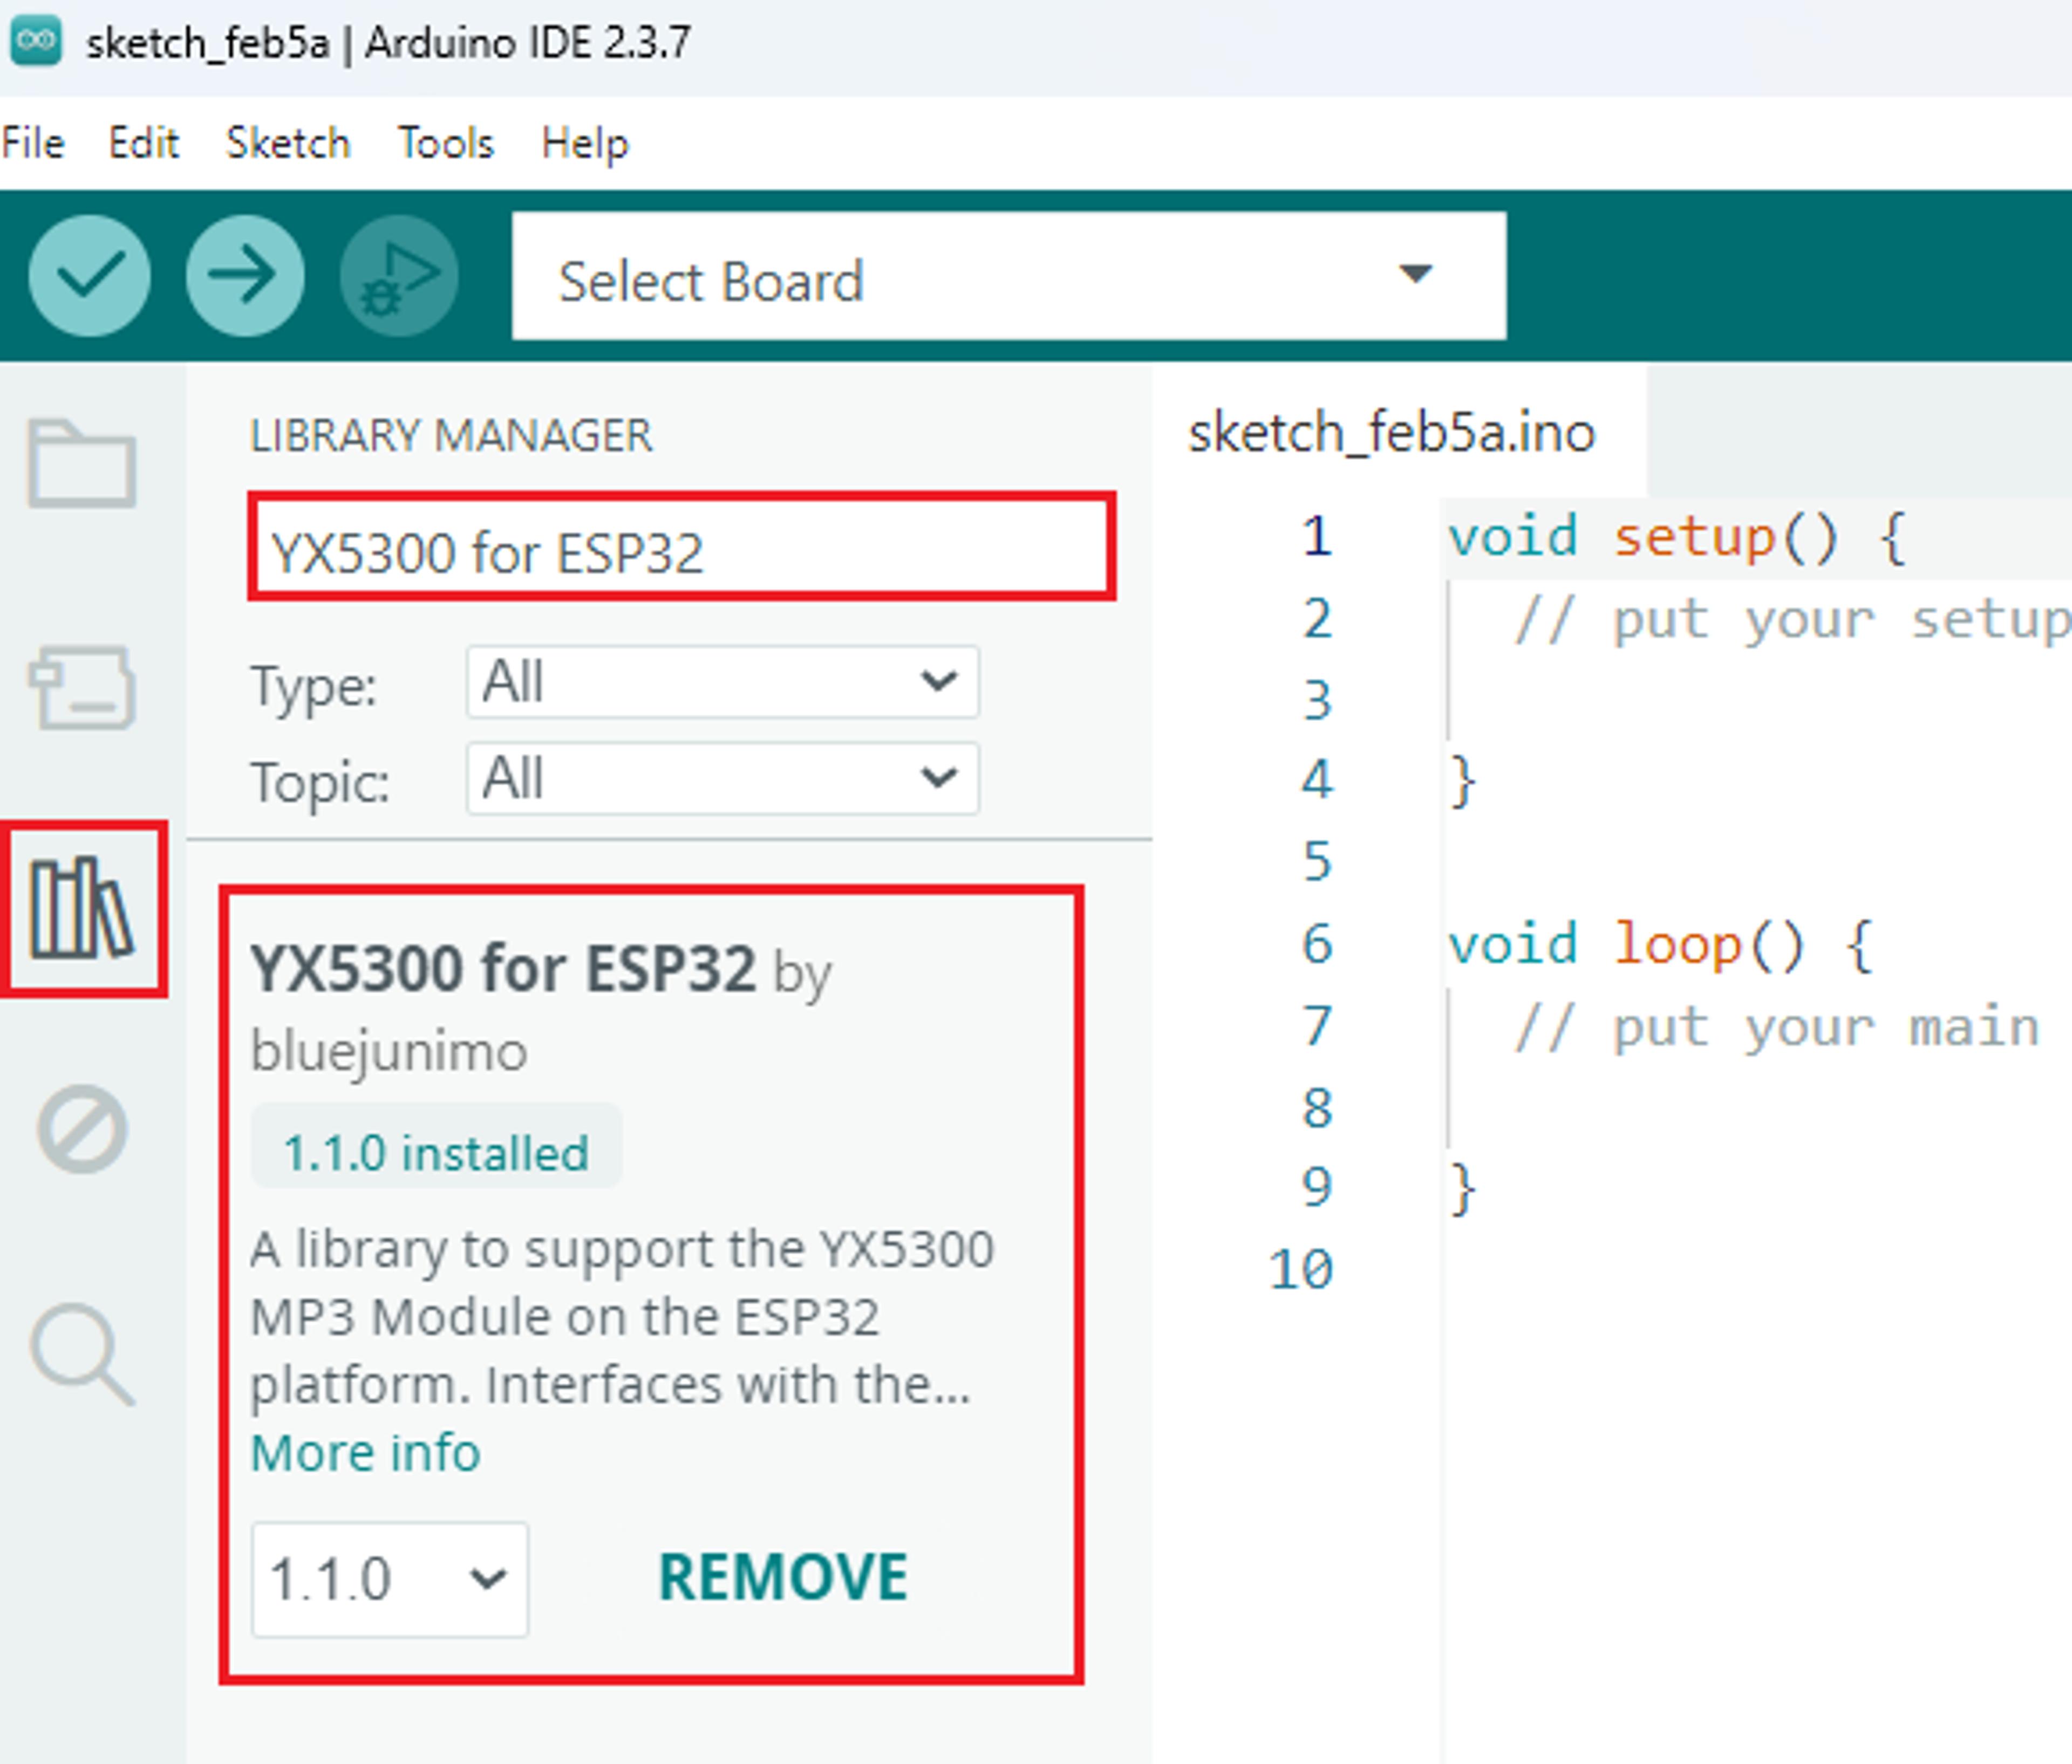
Task: Open the 1.1.0 version selector
Action: (x=390, y=1580)
